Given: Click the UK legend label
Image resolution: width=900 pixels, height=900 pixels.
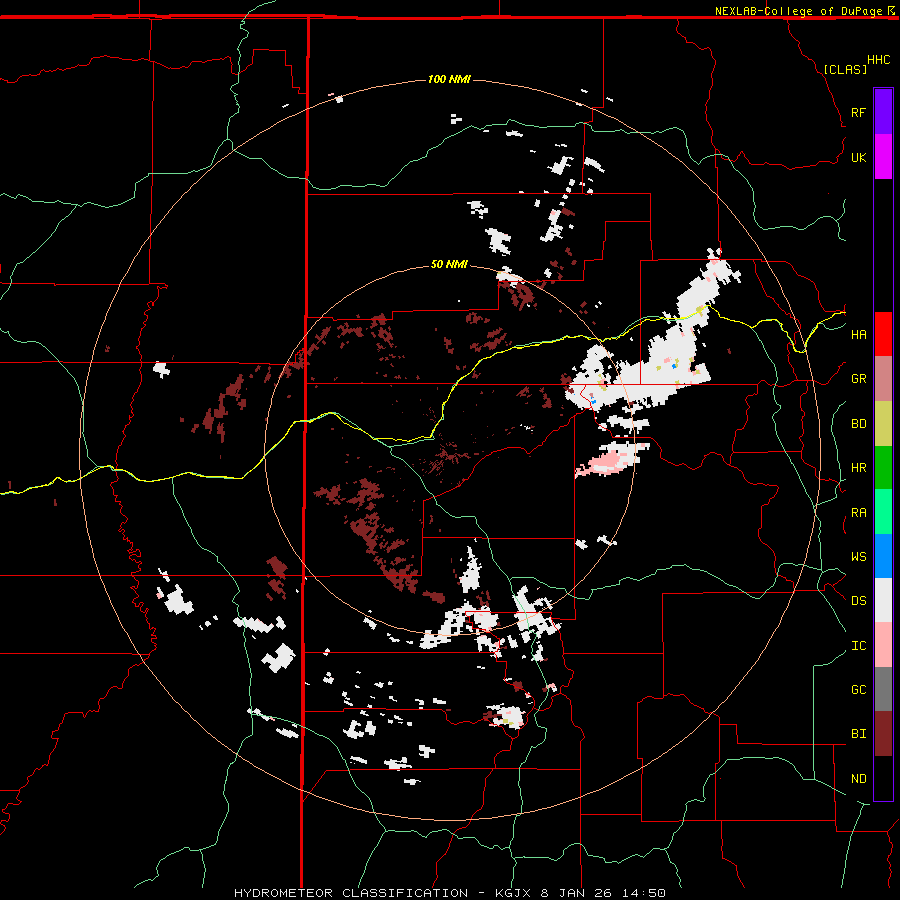Looking at the screenshot, I should (858, 158).
